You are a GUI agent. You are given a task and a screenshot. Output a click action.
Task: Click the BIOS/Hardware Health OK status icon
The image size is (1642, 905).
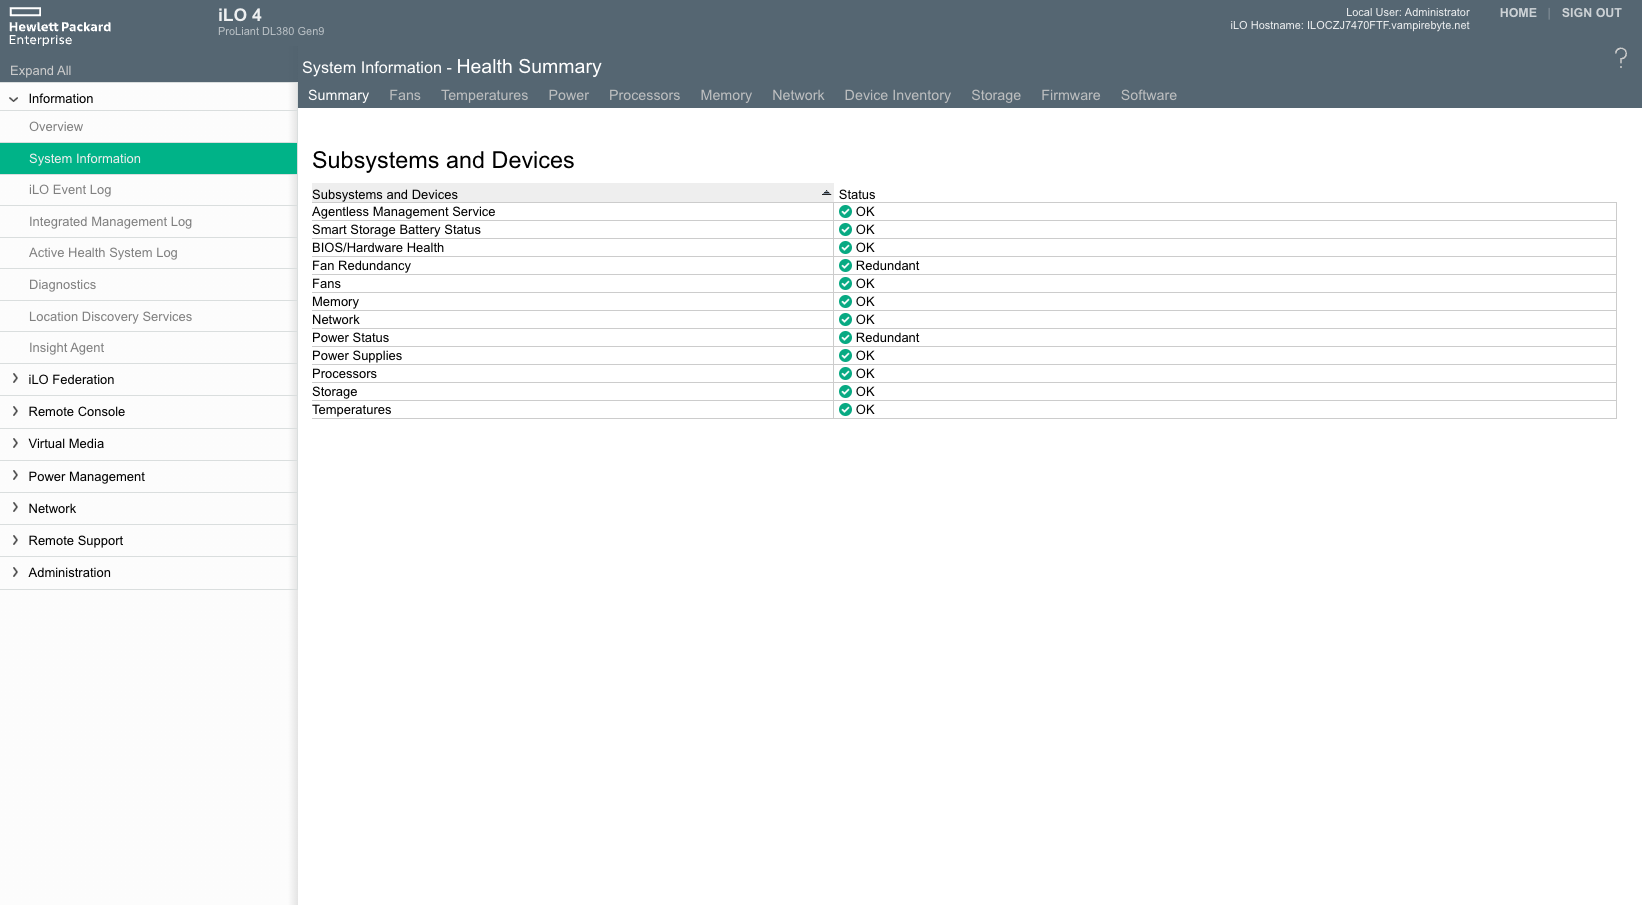tap(845, 248)
